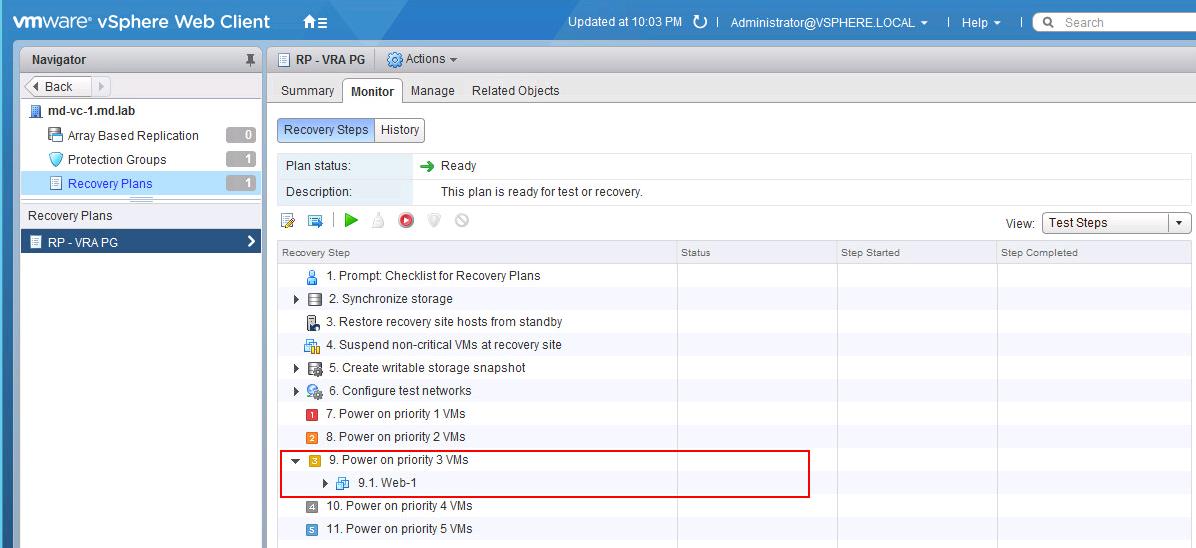Click md-vc-1.md.lab vCenter entry

coord(92,111)
